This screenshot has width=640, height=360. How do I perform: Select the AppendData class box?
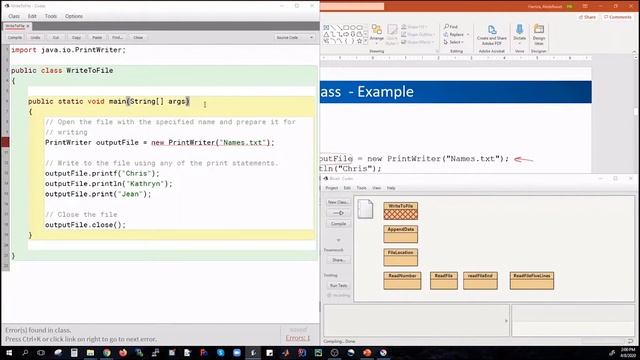coord(400,234)
